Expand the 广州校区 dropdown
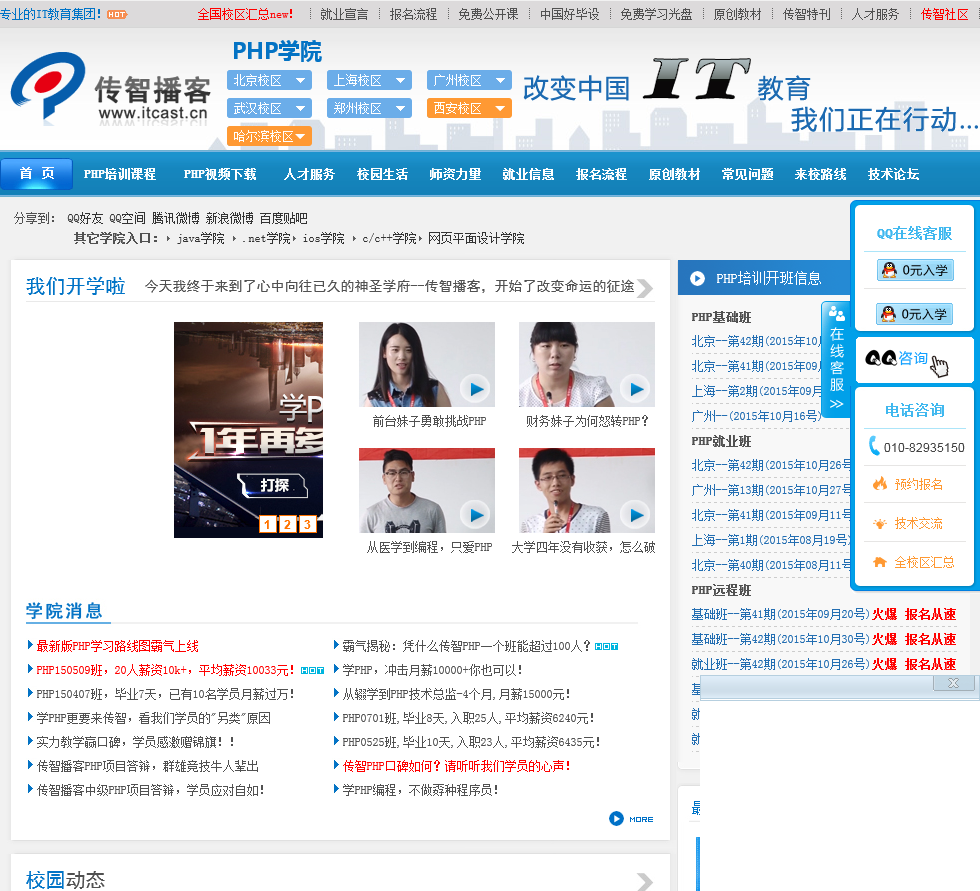980x891 pixels. 469,80
